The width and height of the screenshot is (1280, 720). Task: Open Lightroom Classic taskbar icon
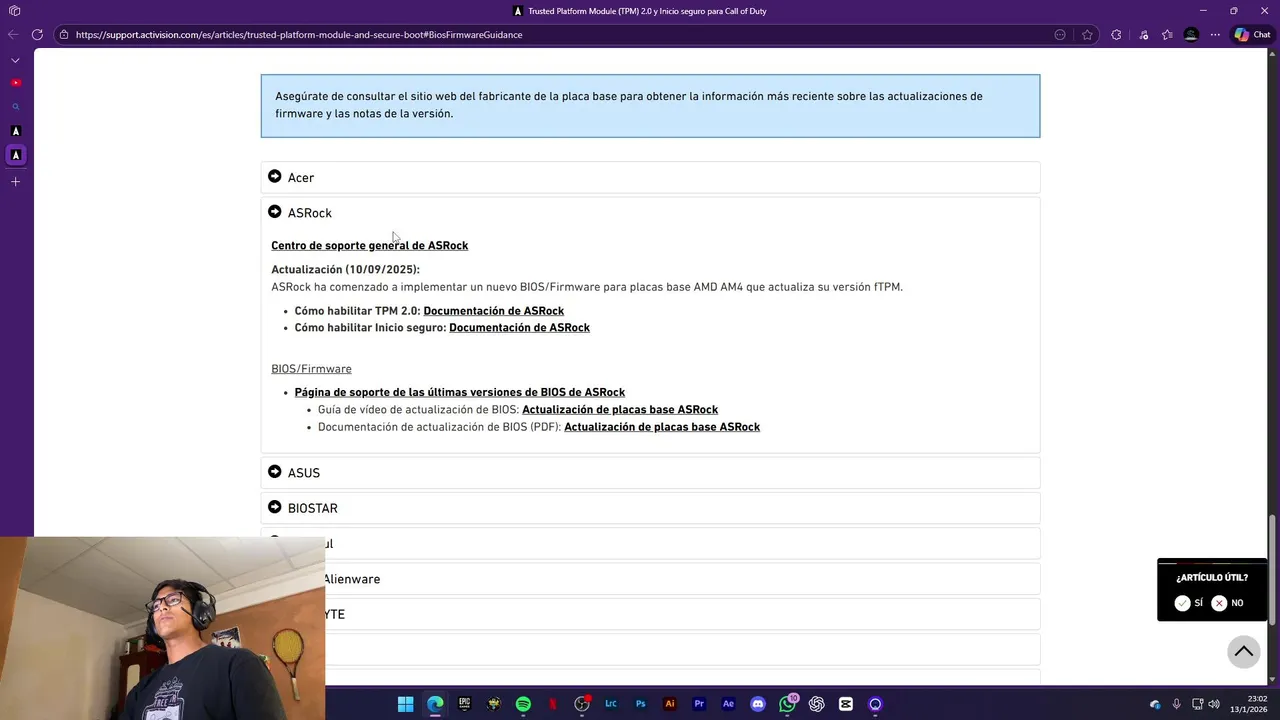[611, 704]
